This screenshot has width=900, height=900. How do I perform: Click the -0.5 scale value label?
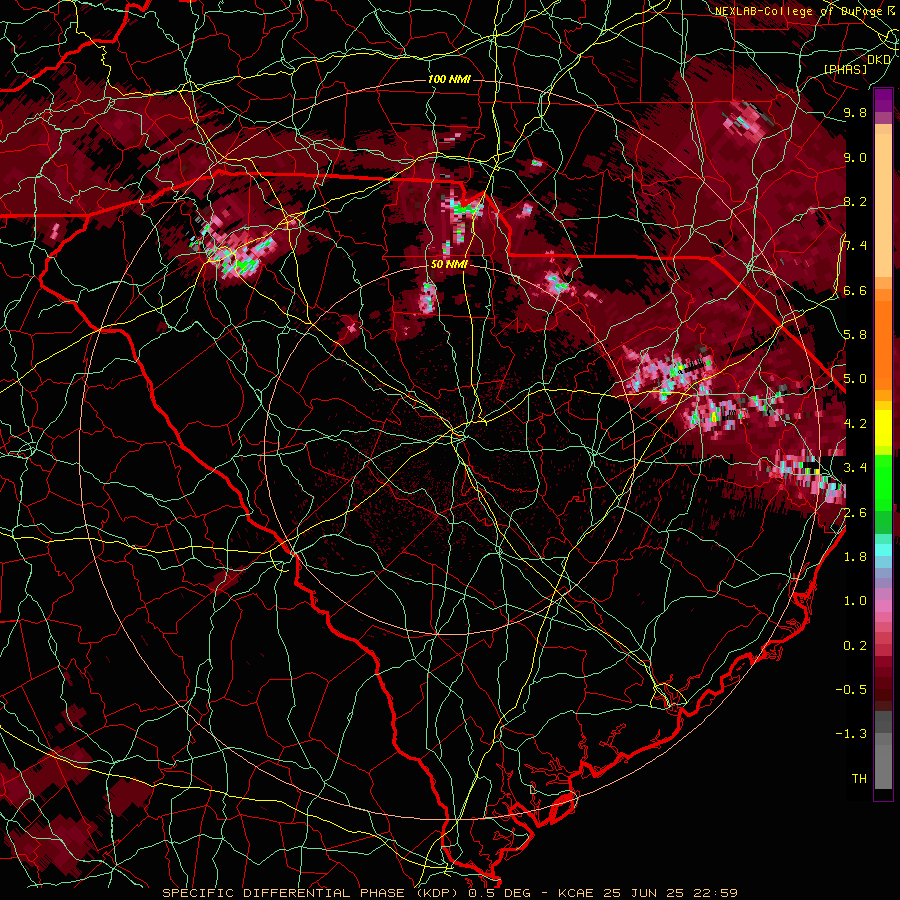851,689
